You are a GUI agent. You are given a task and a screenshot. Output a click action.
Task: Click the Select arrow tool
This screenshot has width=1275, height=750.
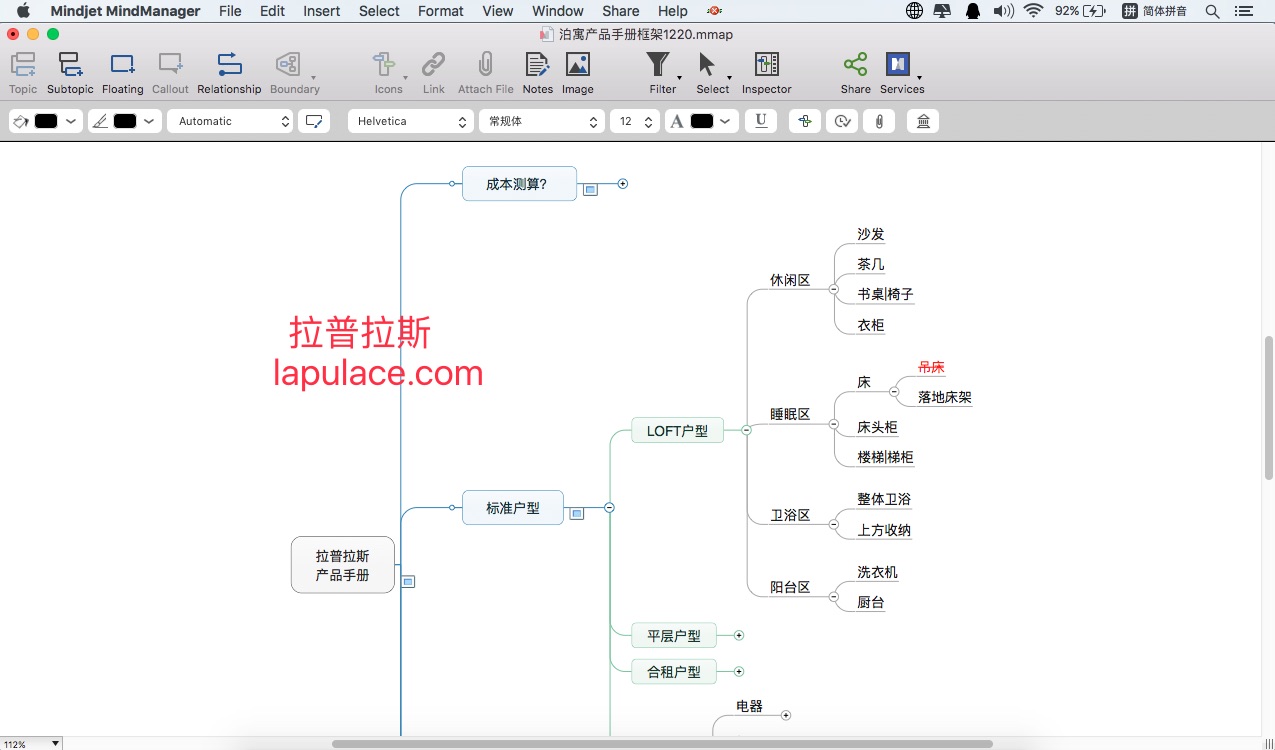coord(707,65)
